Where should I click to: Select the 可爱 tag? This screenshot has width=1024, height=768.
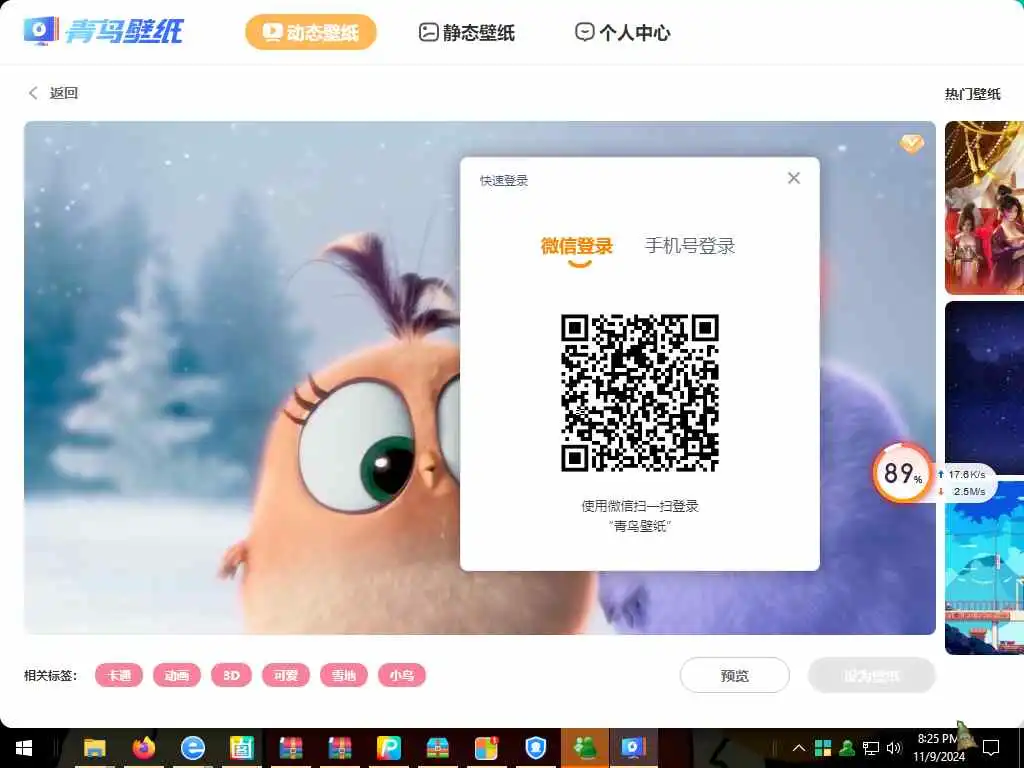coord(285,675)
